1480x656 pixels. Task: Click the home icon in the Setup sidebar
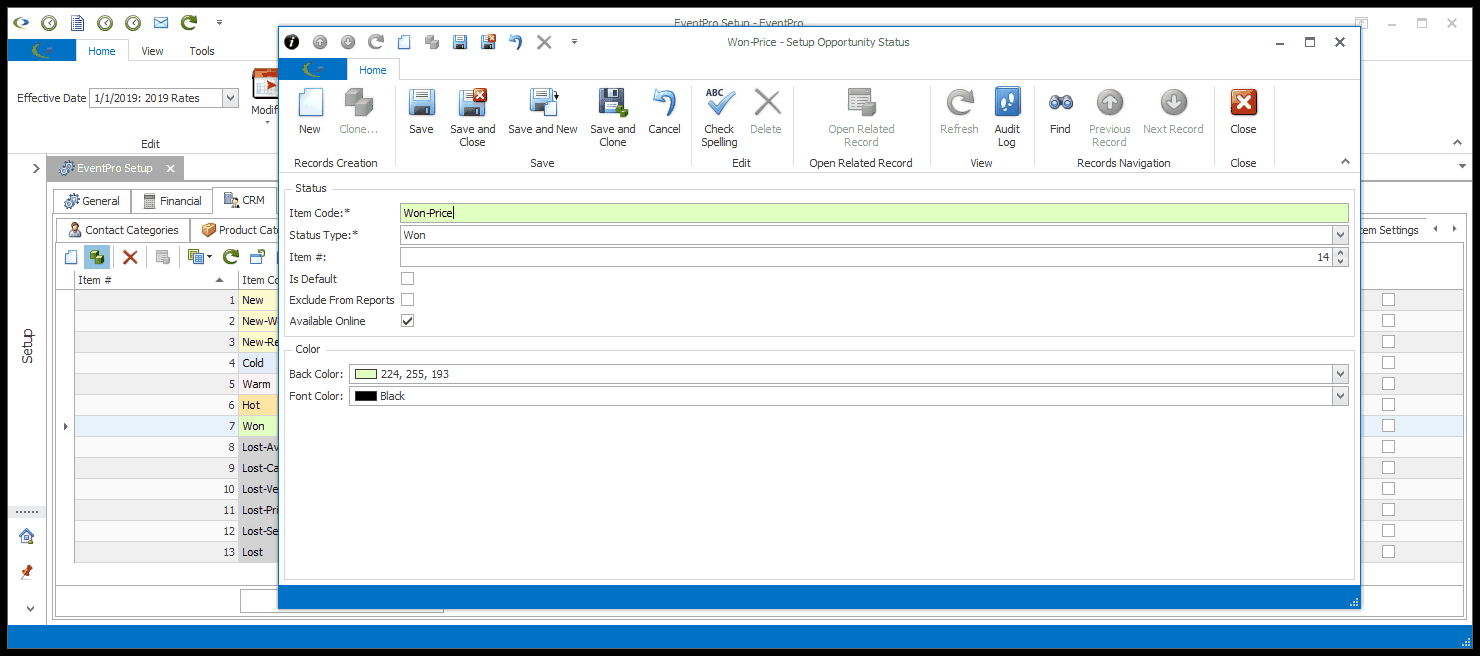click(x=27, y=536)
